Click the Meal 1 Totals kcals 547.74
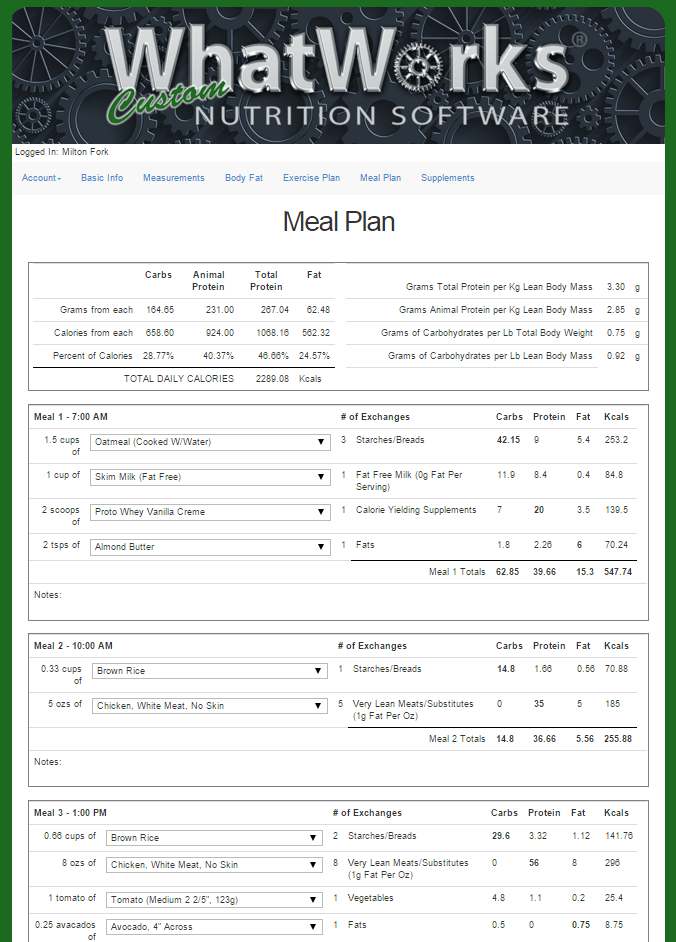 point(618,572)
